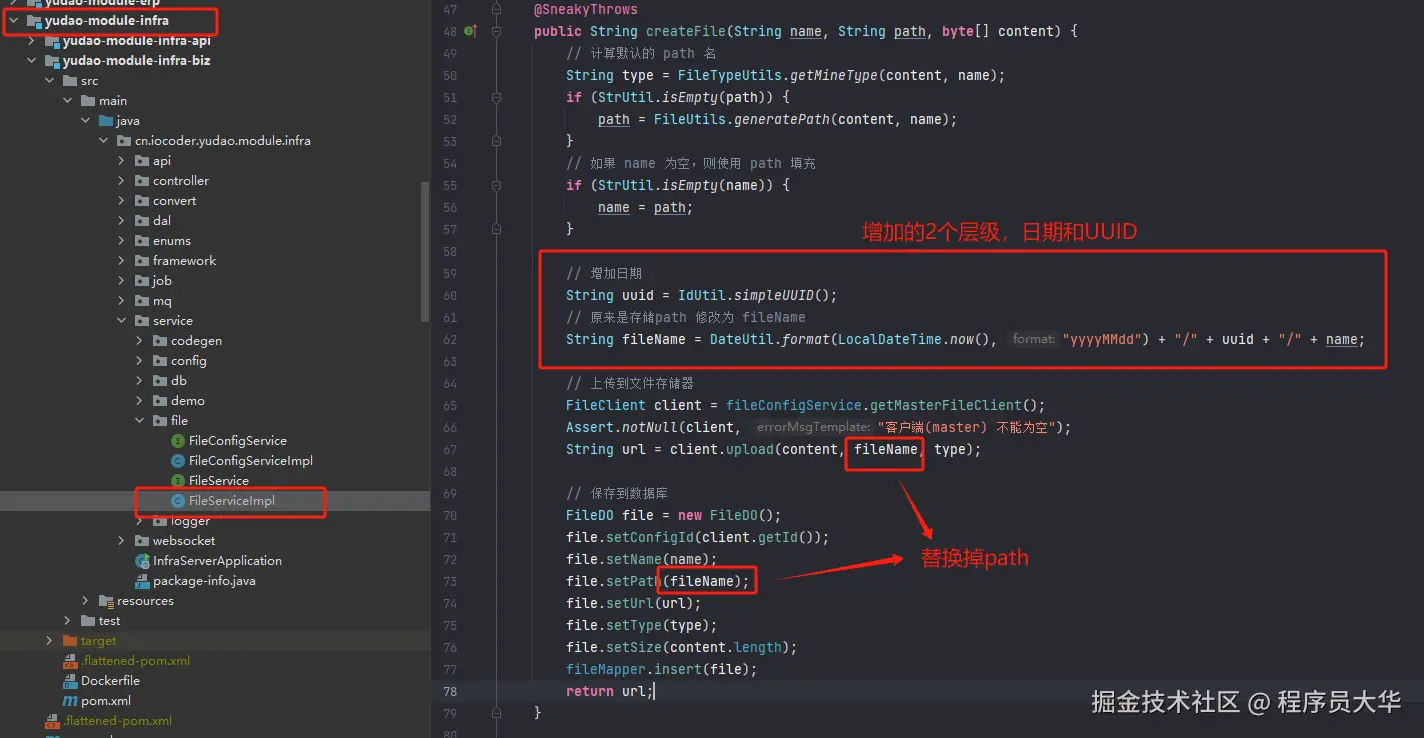1424x738 pixels.
Task: Click the orange target folder icon
Action: tap(70, 641)
